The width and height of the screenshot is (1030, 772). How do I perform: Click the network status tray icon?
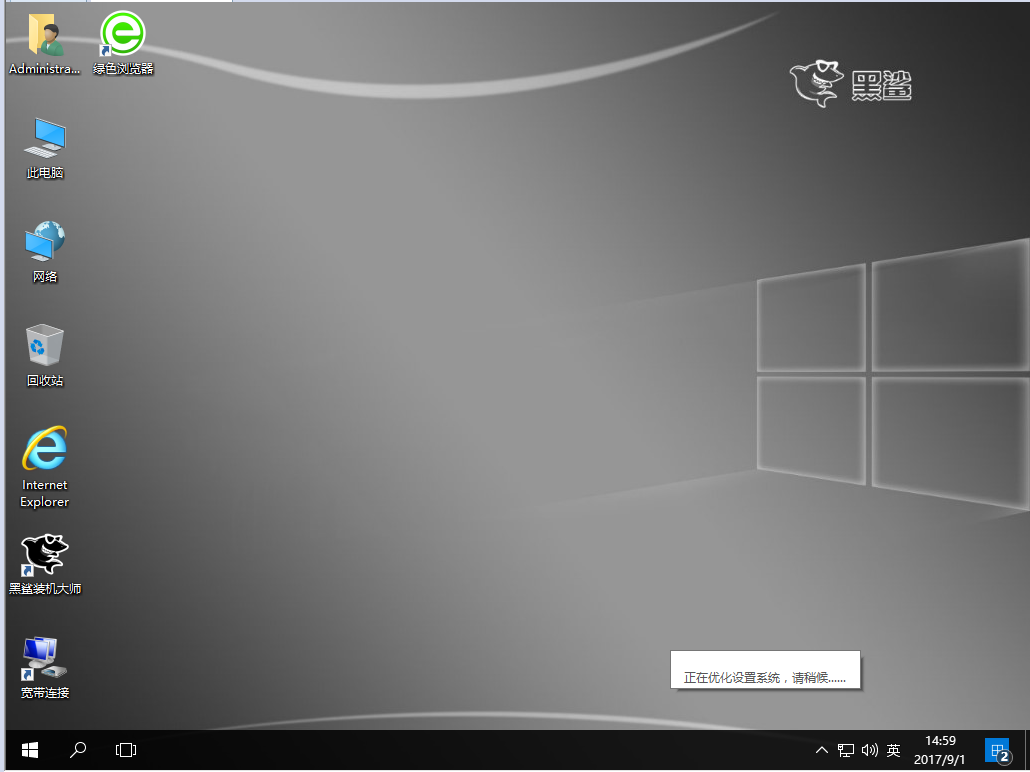(845, 750)
